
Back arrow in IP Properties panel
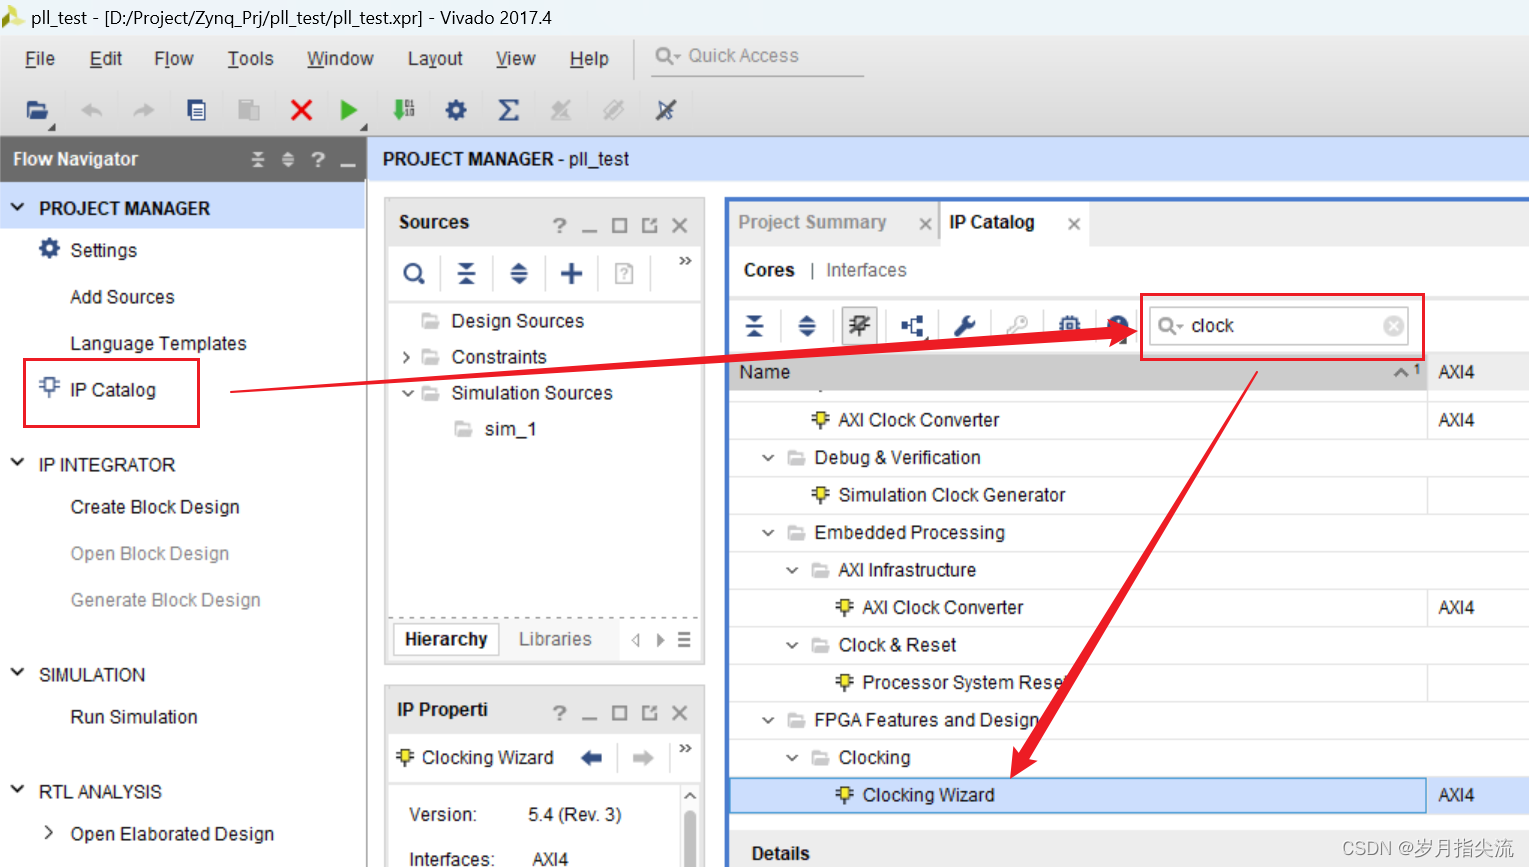[x=592, y=758]
